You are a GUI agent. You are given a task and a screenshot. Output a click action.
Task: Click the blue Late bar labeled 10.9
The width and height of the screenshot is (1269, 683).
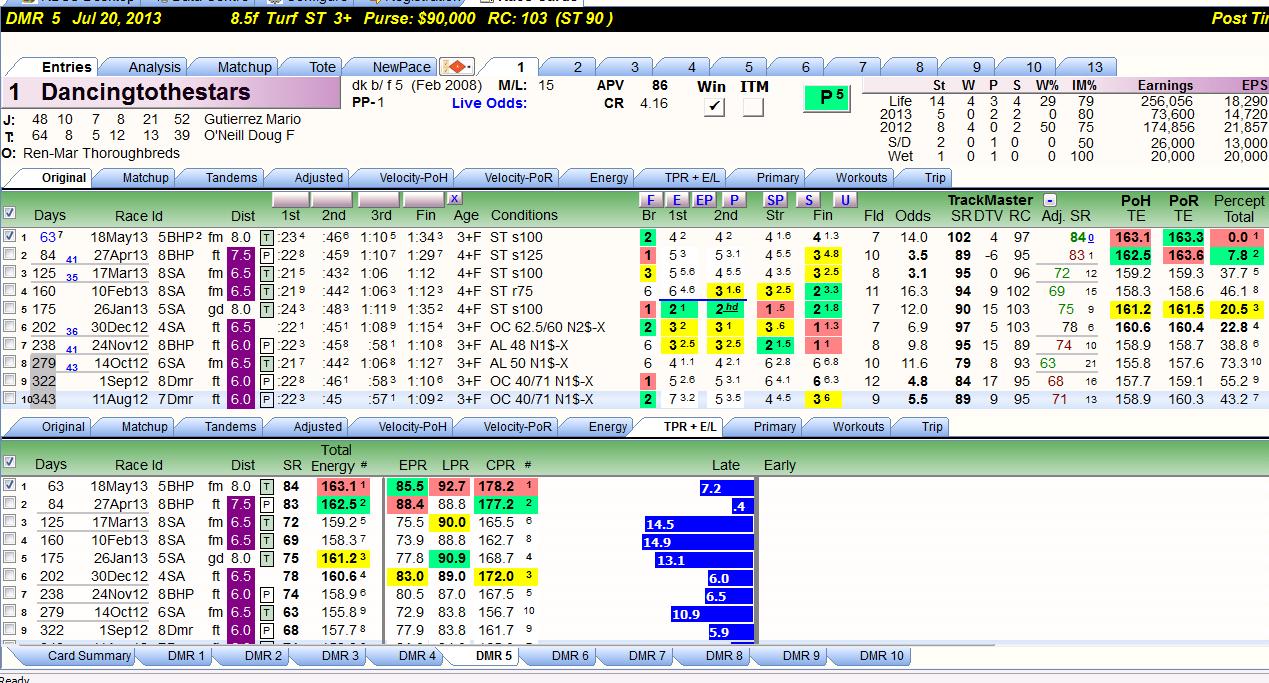click(x=712, y=614)
